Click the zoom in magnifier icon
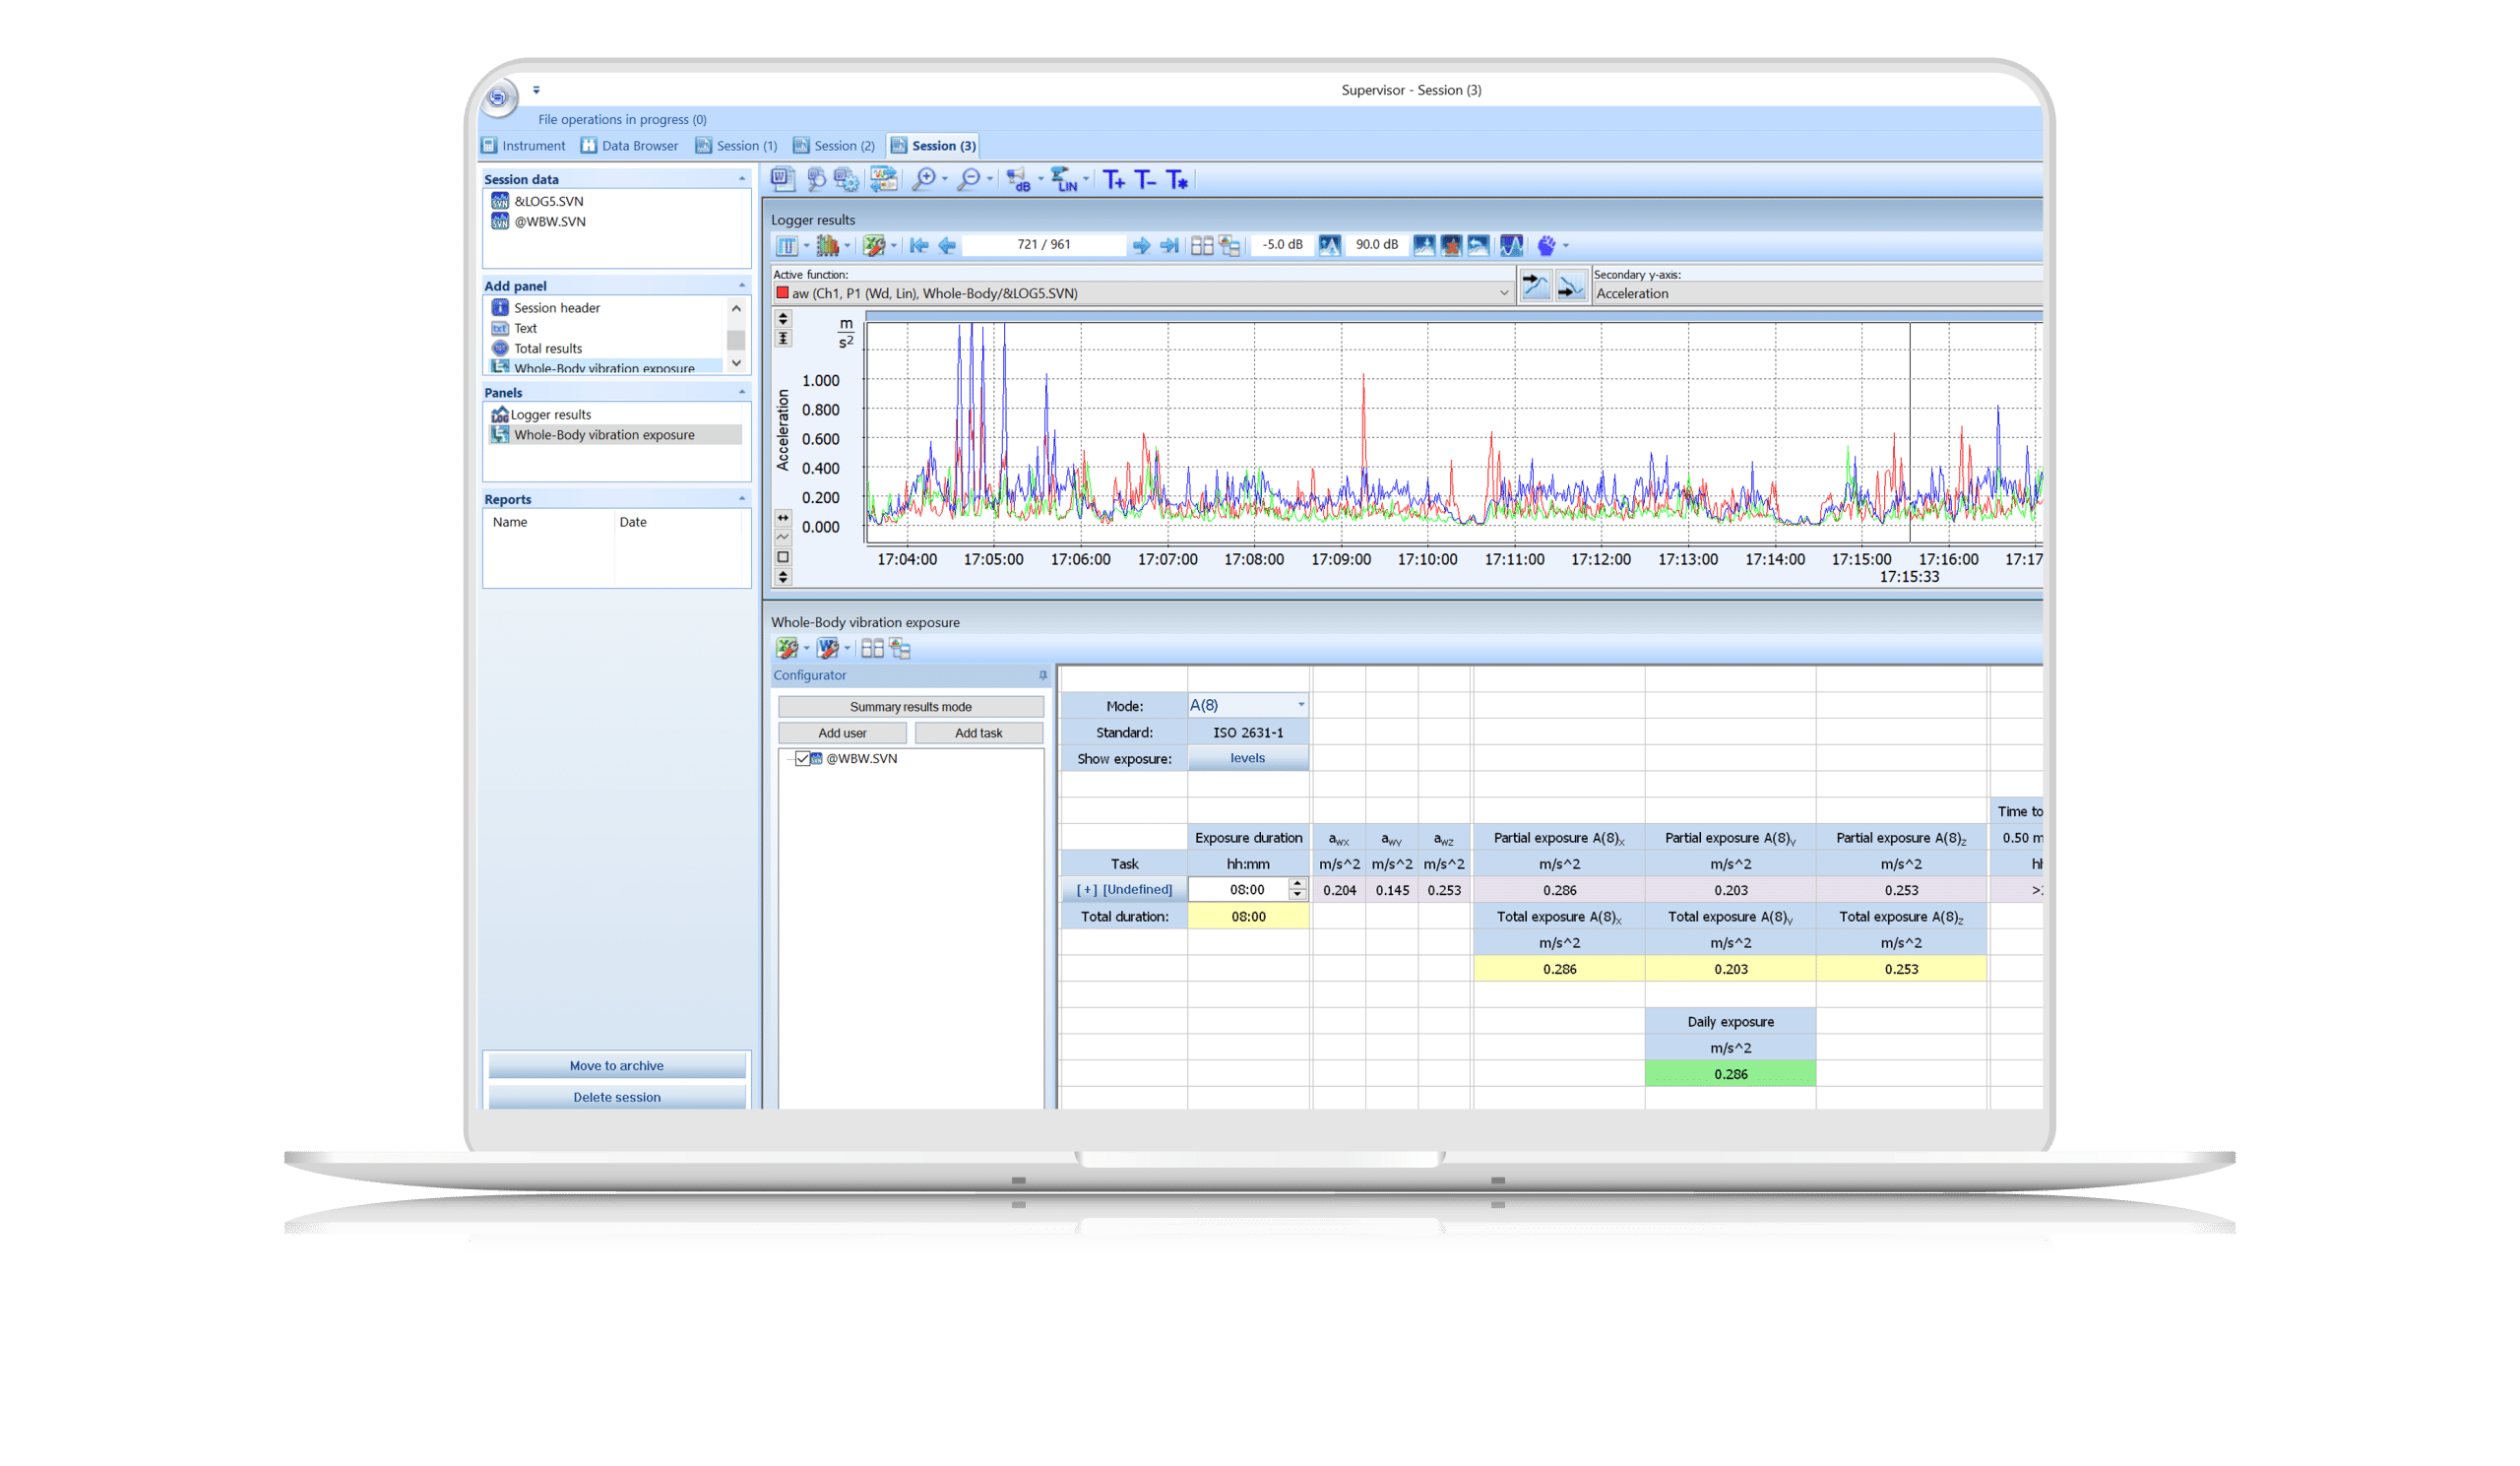 click(924, 179)
